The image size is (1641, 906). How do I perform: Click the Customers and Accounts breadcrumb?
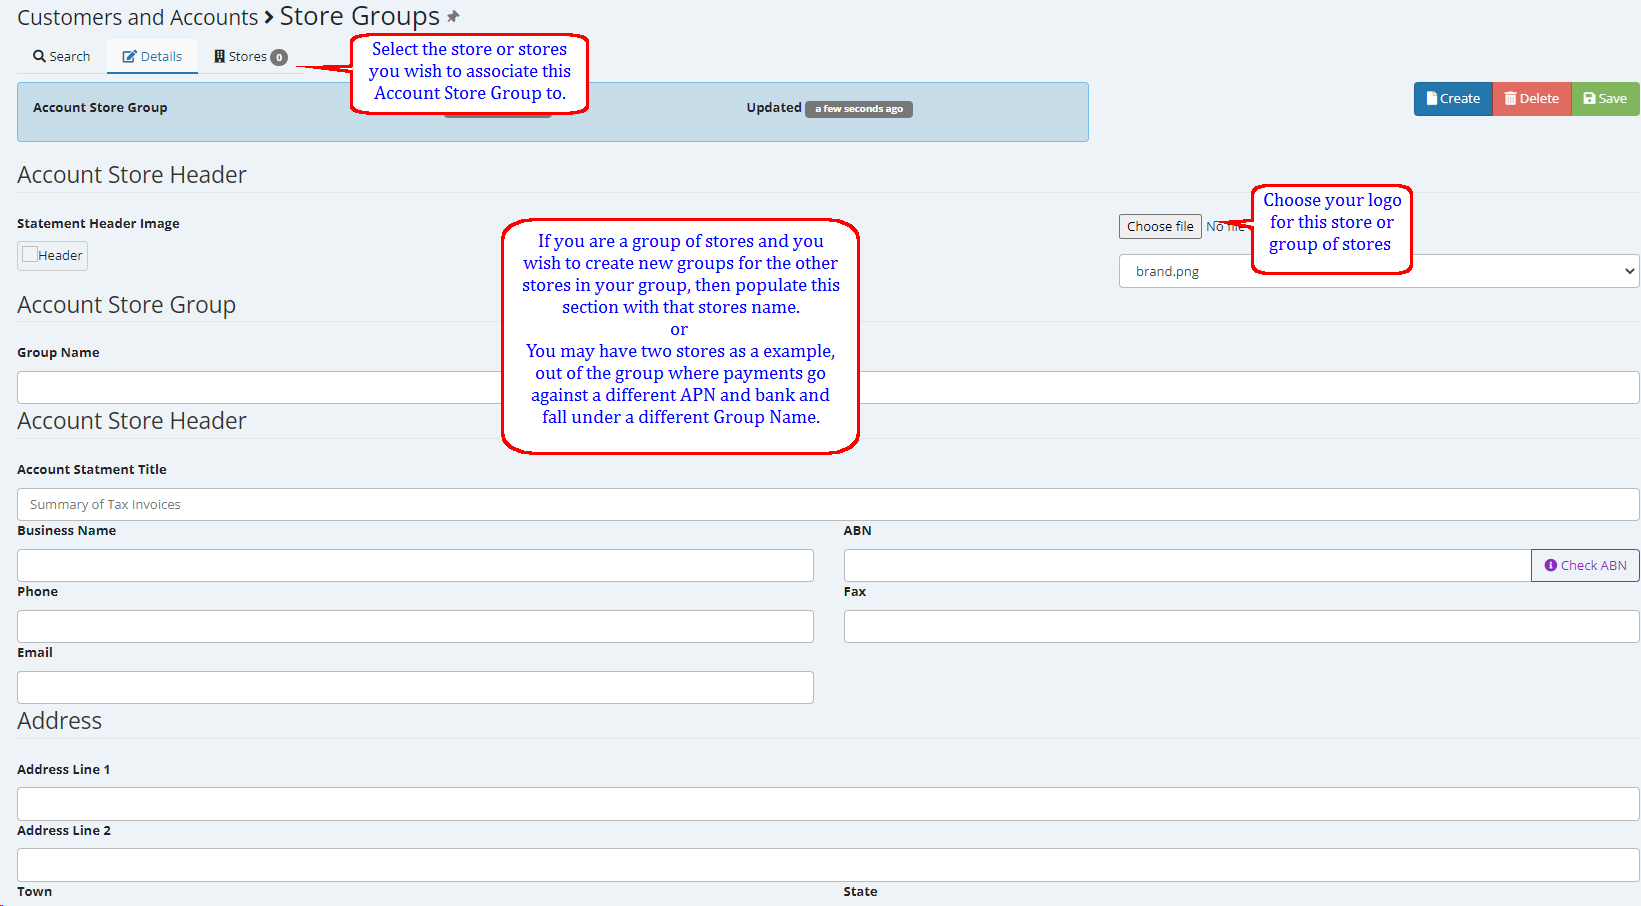point(137,18)
